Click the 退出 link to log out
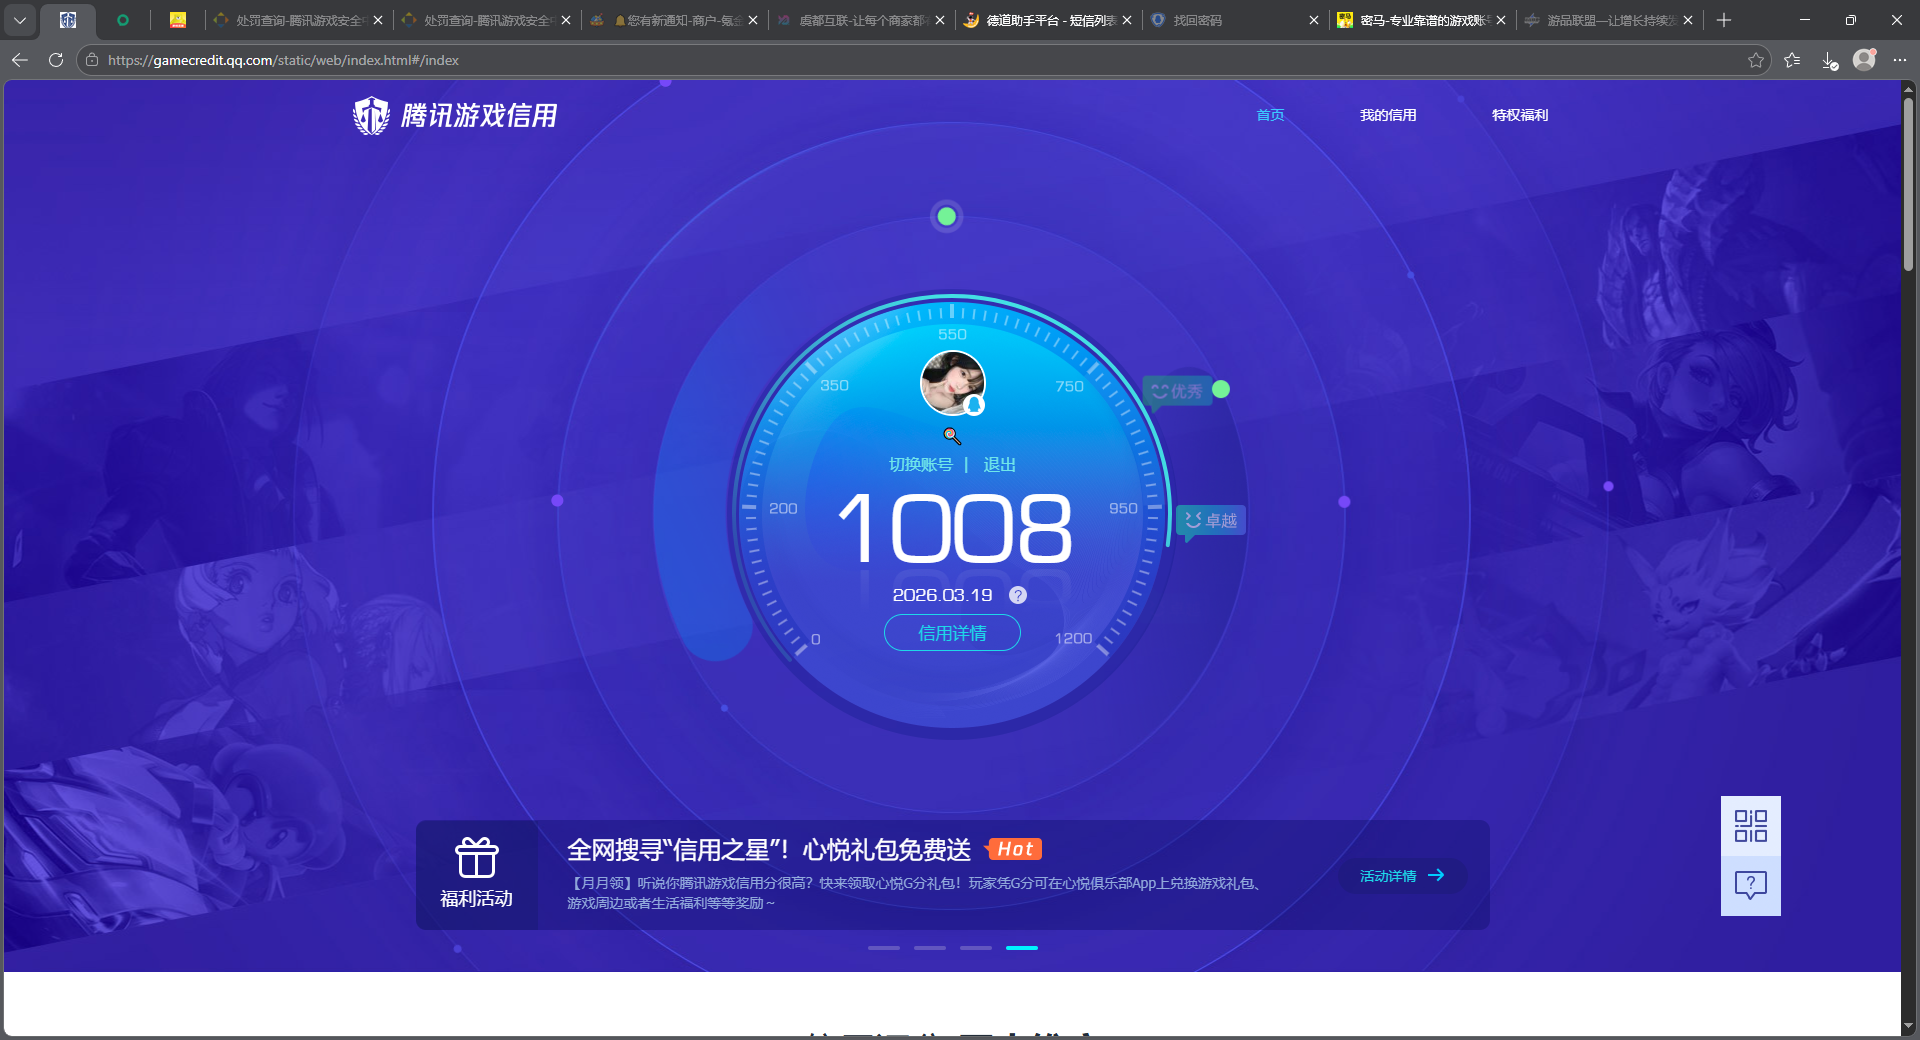 click(x=999, y=464)
